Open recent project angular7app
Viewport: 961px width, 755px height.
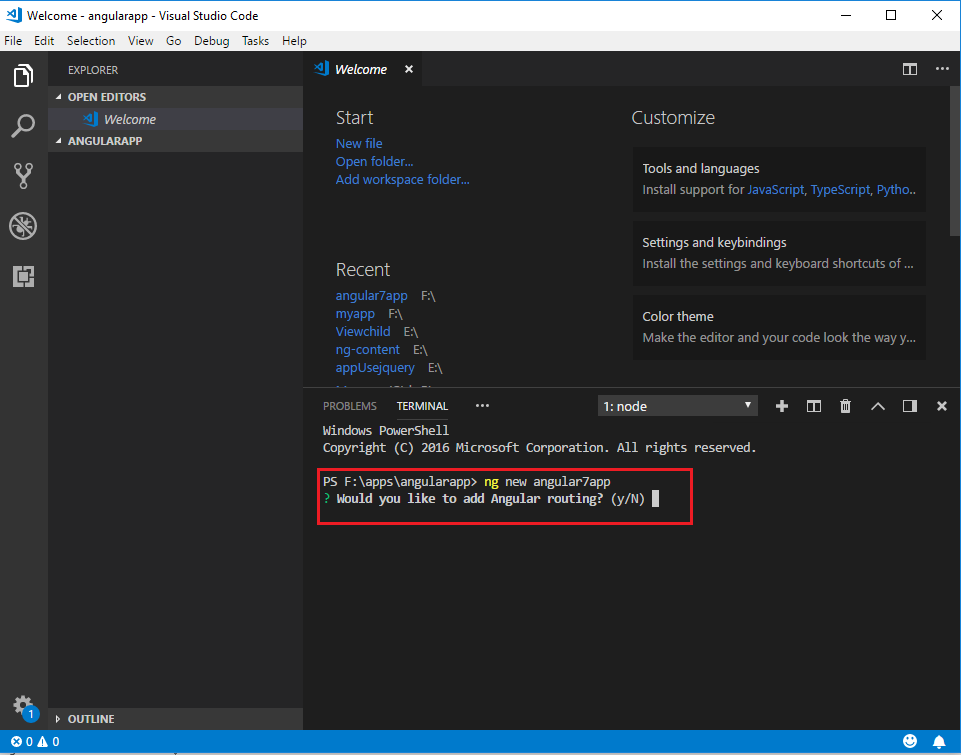coord(371,295)
